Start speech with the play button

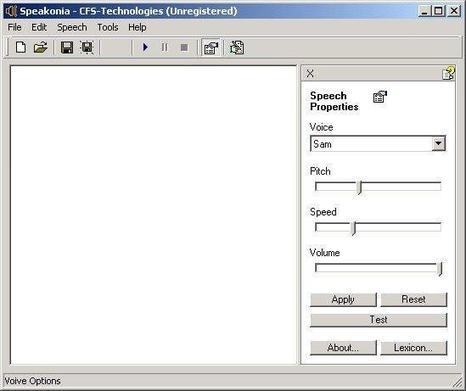[145, 47]
